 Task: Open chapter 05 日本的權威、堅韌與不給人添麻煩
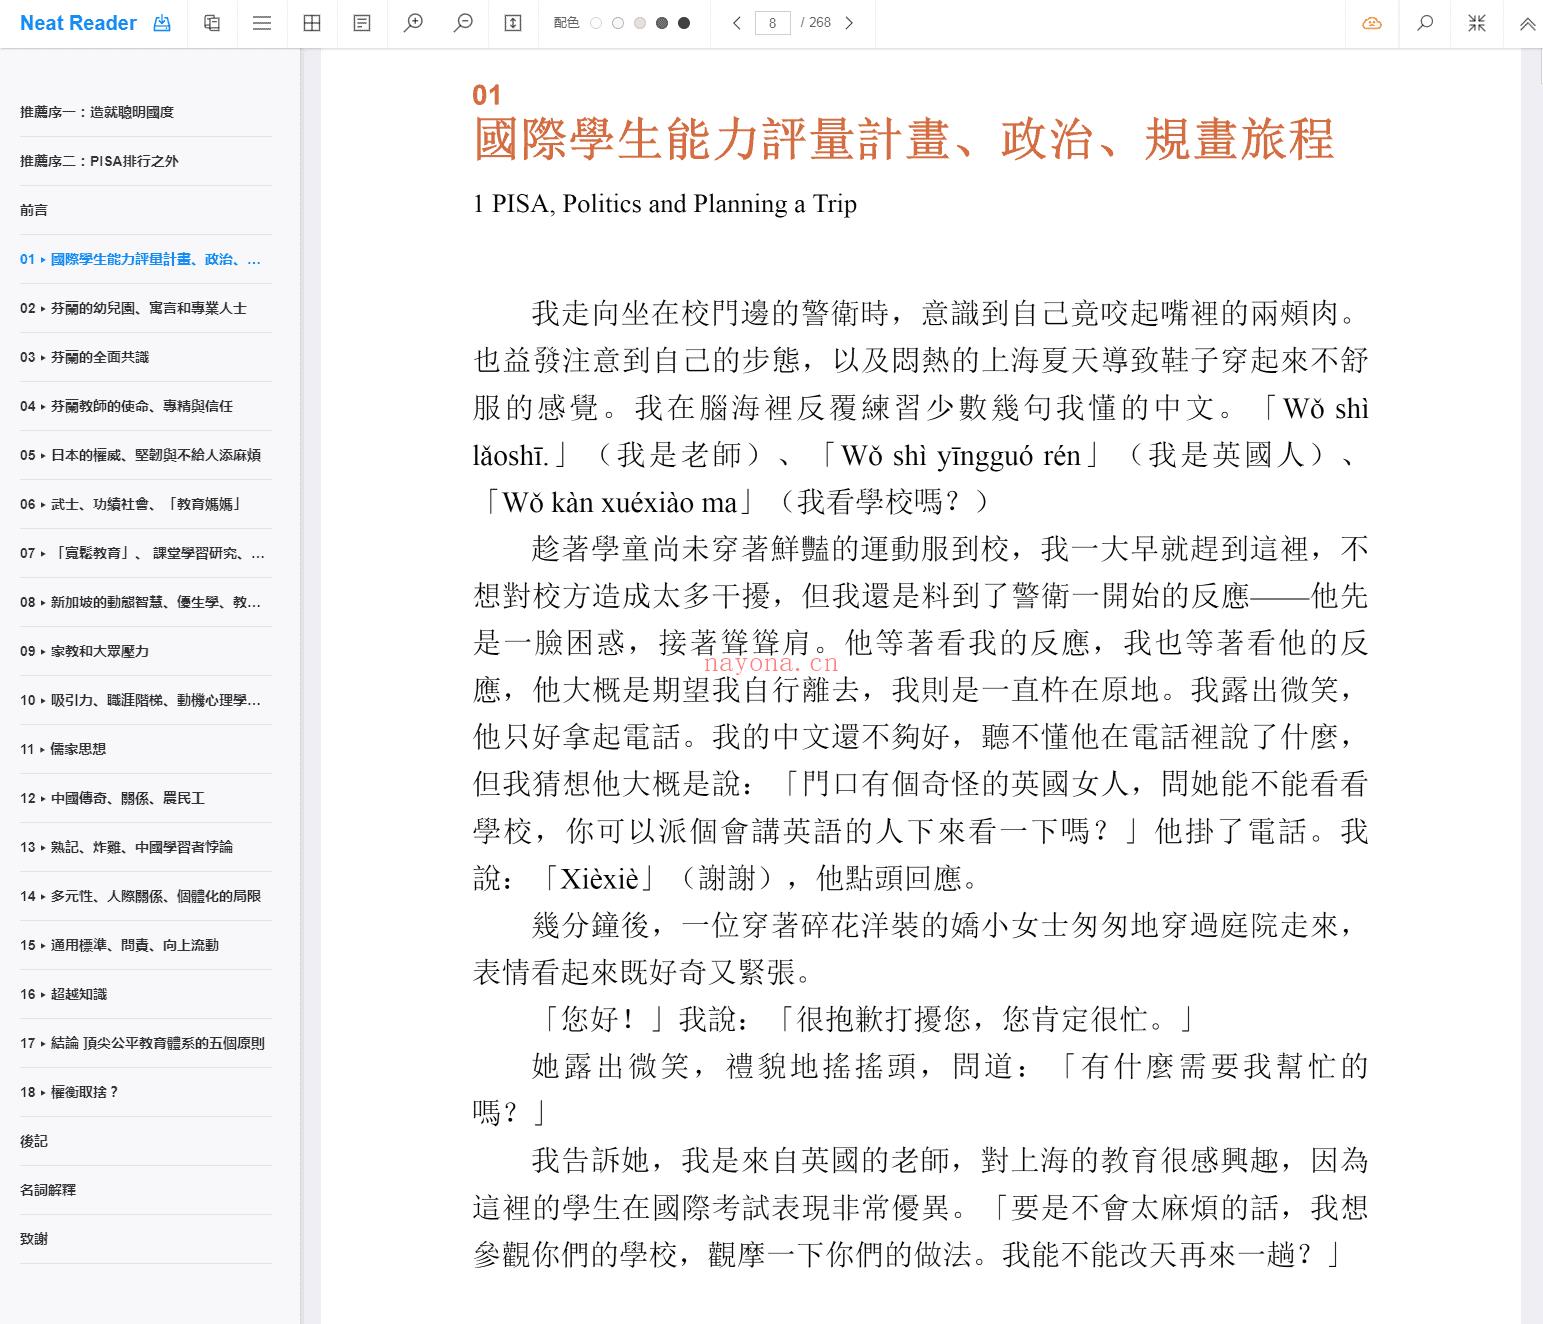(140, 455)
